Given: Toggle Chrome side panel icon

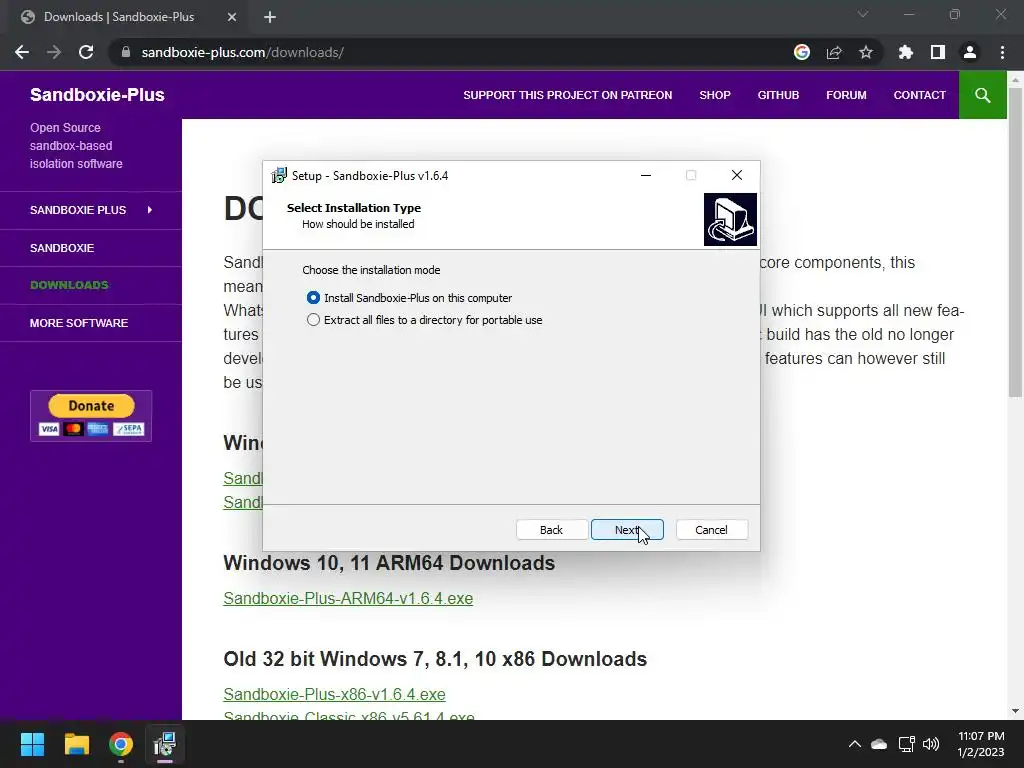Looking at the screenshot, I should 938,52.
